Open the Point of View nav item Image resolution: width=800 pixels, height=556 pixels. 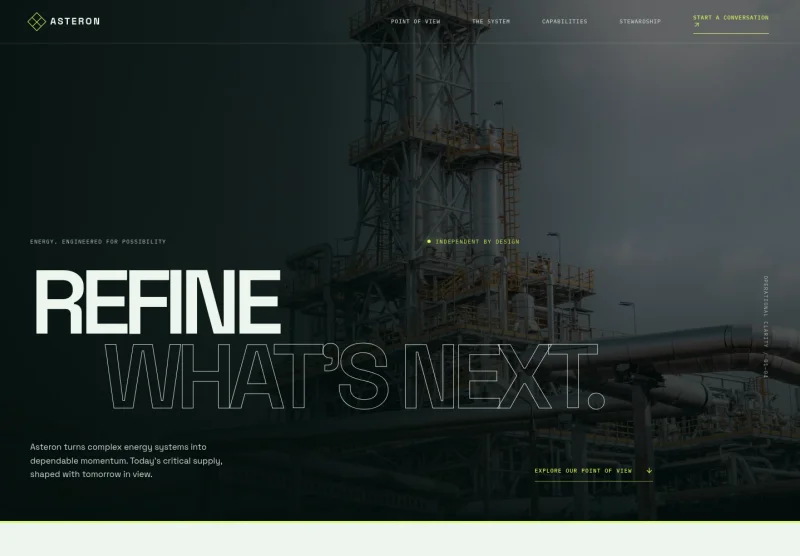pyautogui.click(x=415, y=21)
